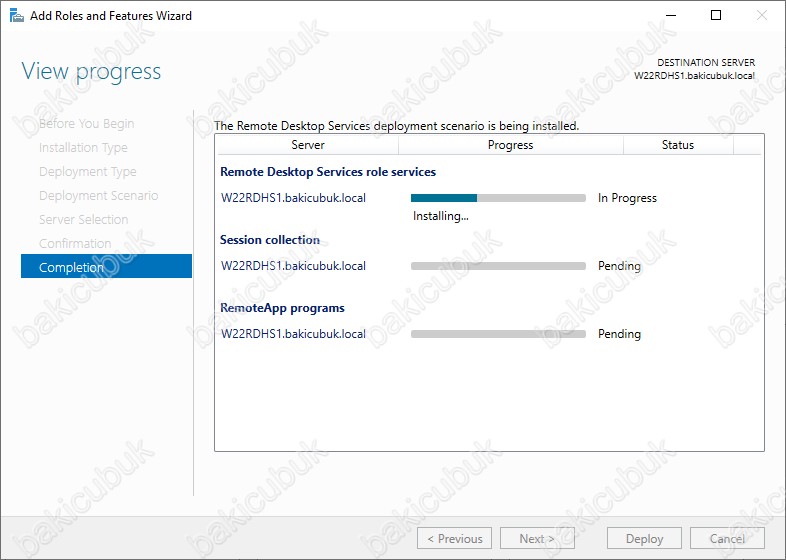This screenshot has height=560, width=786.
Task: Click the RemoteApp programs progress bar
Action: coord(498,334)
